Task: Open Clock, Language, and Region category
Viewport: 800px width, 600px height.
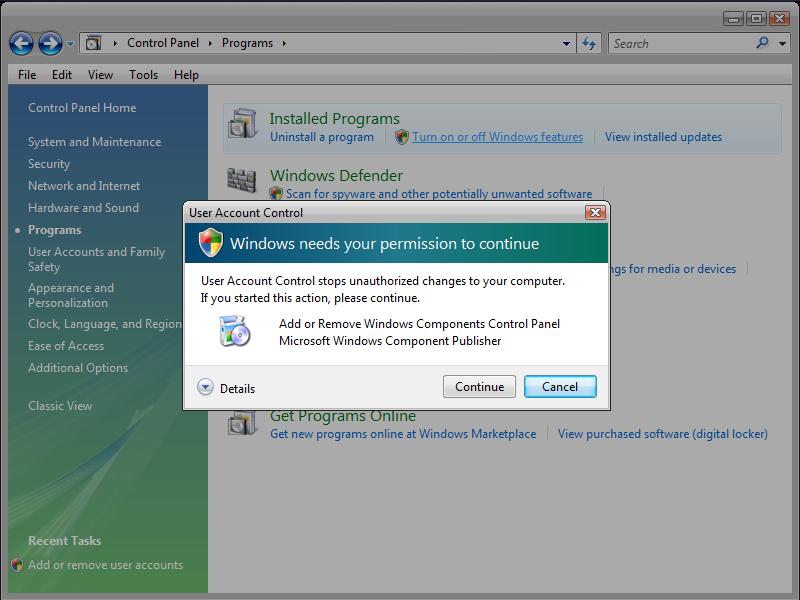Action: point(105,324)
